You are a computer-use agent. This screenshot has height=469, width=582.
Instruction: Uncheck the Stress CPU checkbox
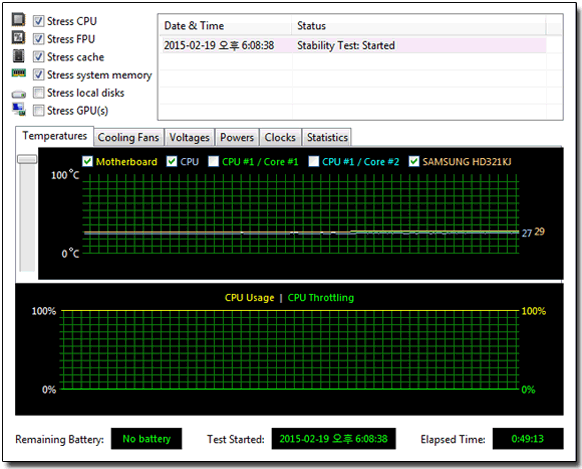[x=39, y=21]
